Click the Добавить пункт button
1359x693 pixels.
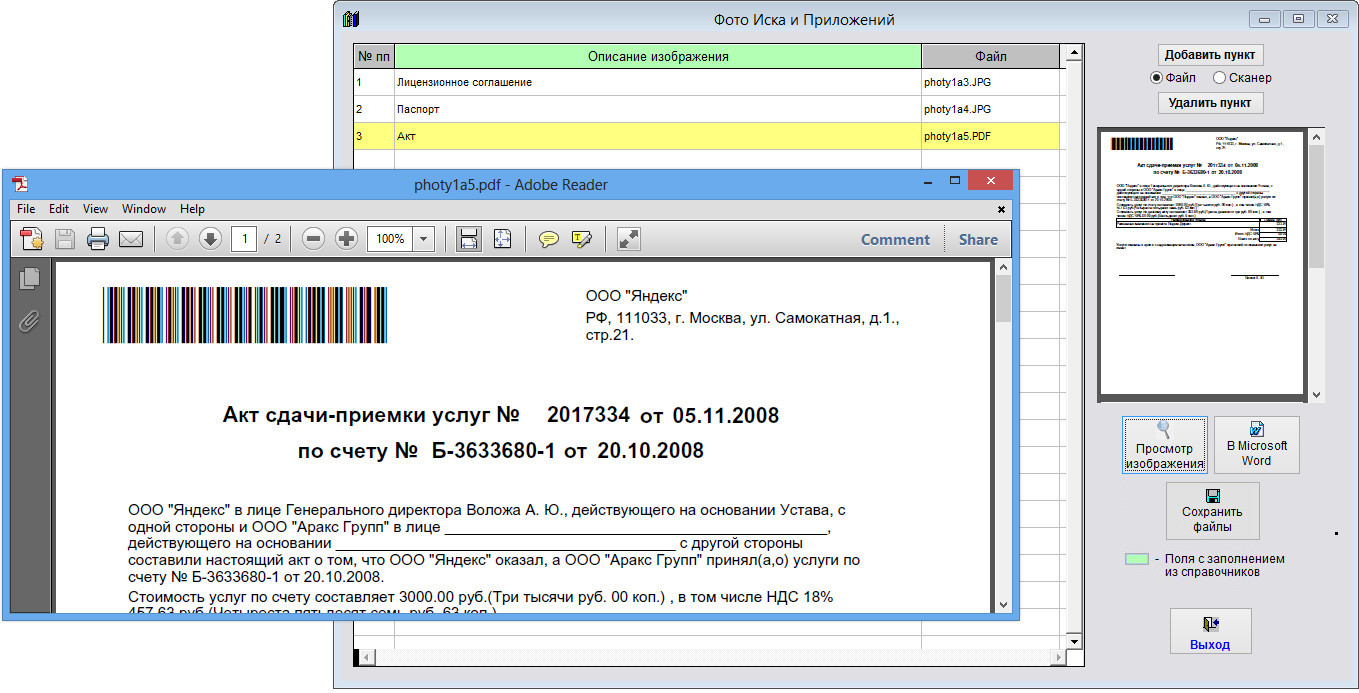pyautogui.click(x=1211, y=54)
